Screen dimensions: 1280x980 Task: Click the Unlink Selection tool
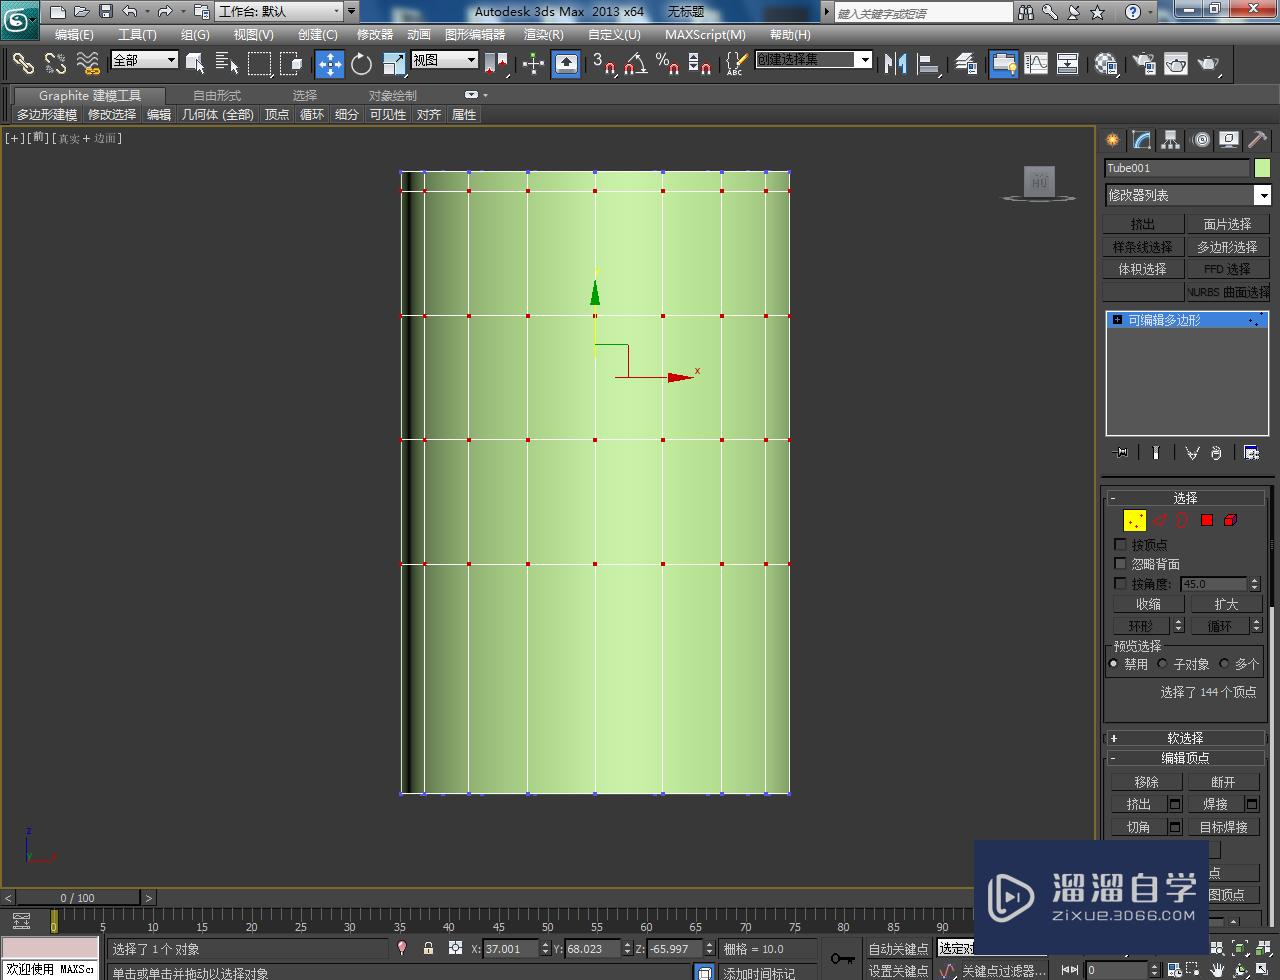pos(56,63)
